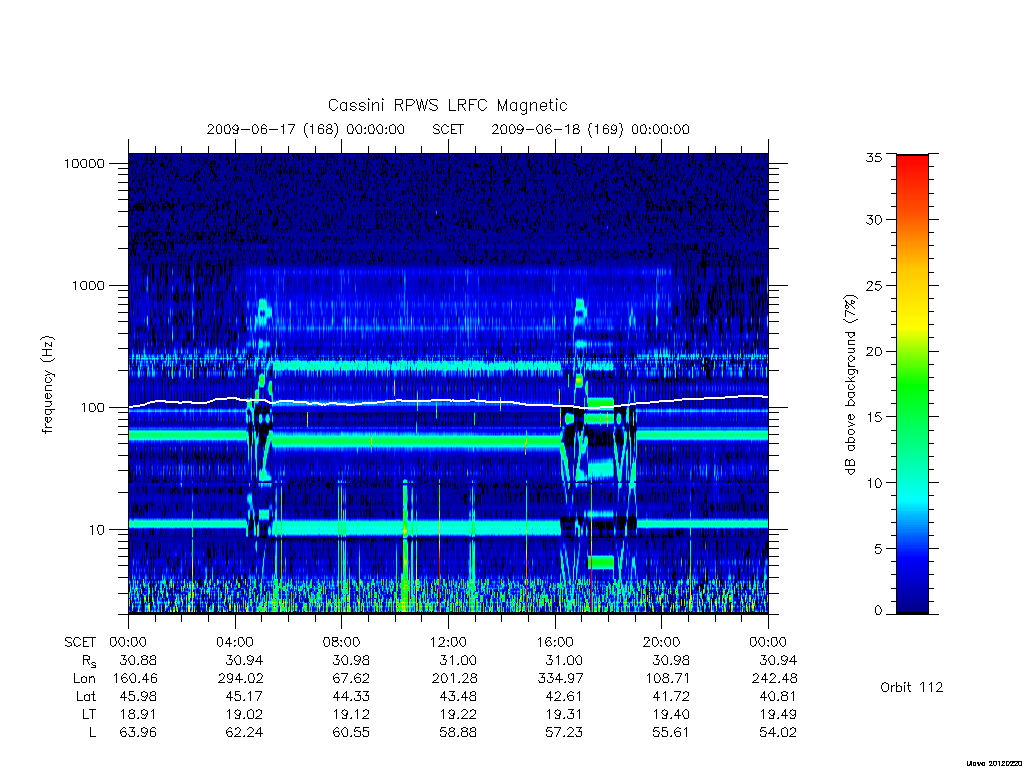Click start date '2009-06-17 (168) 00:00:00'
This screenshot has height=768, width=1024.
coord(306,129)
